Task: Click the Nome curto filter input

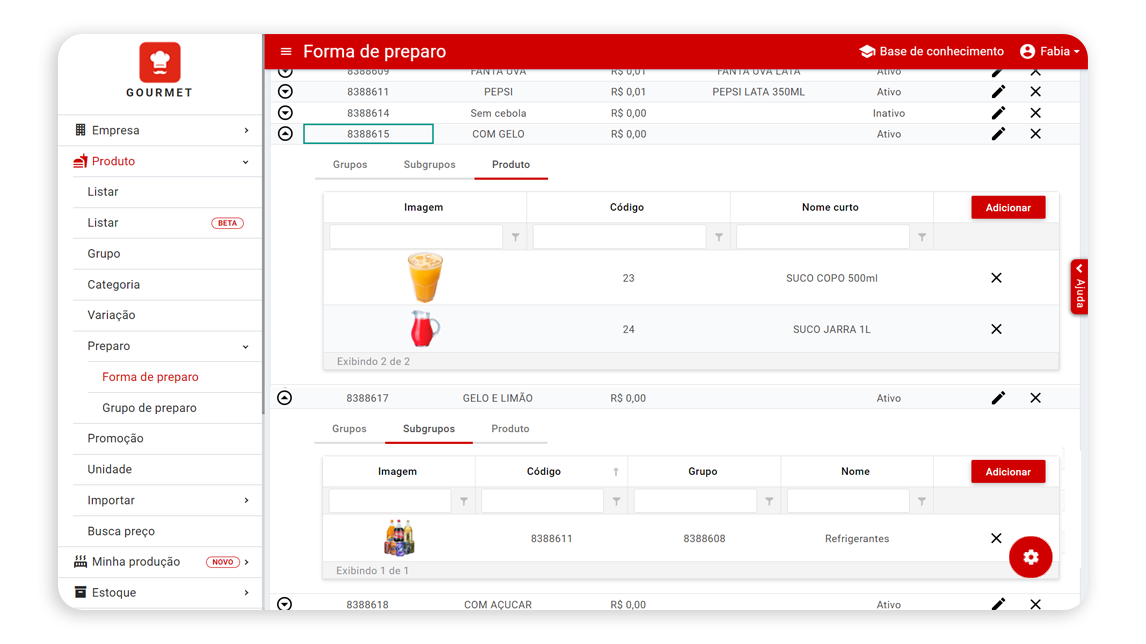Action: click(822, 237)
